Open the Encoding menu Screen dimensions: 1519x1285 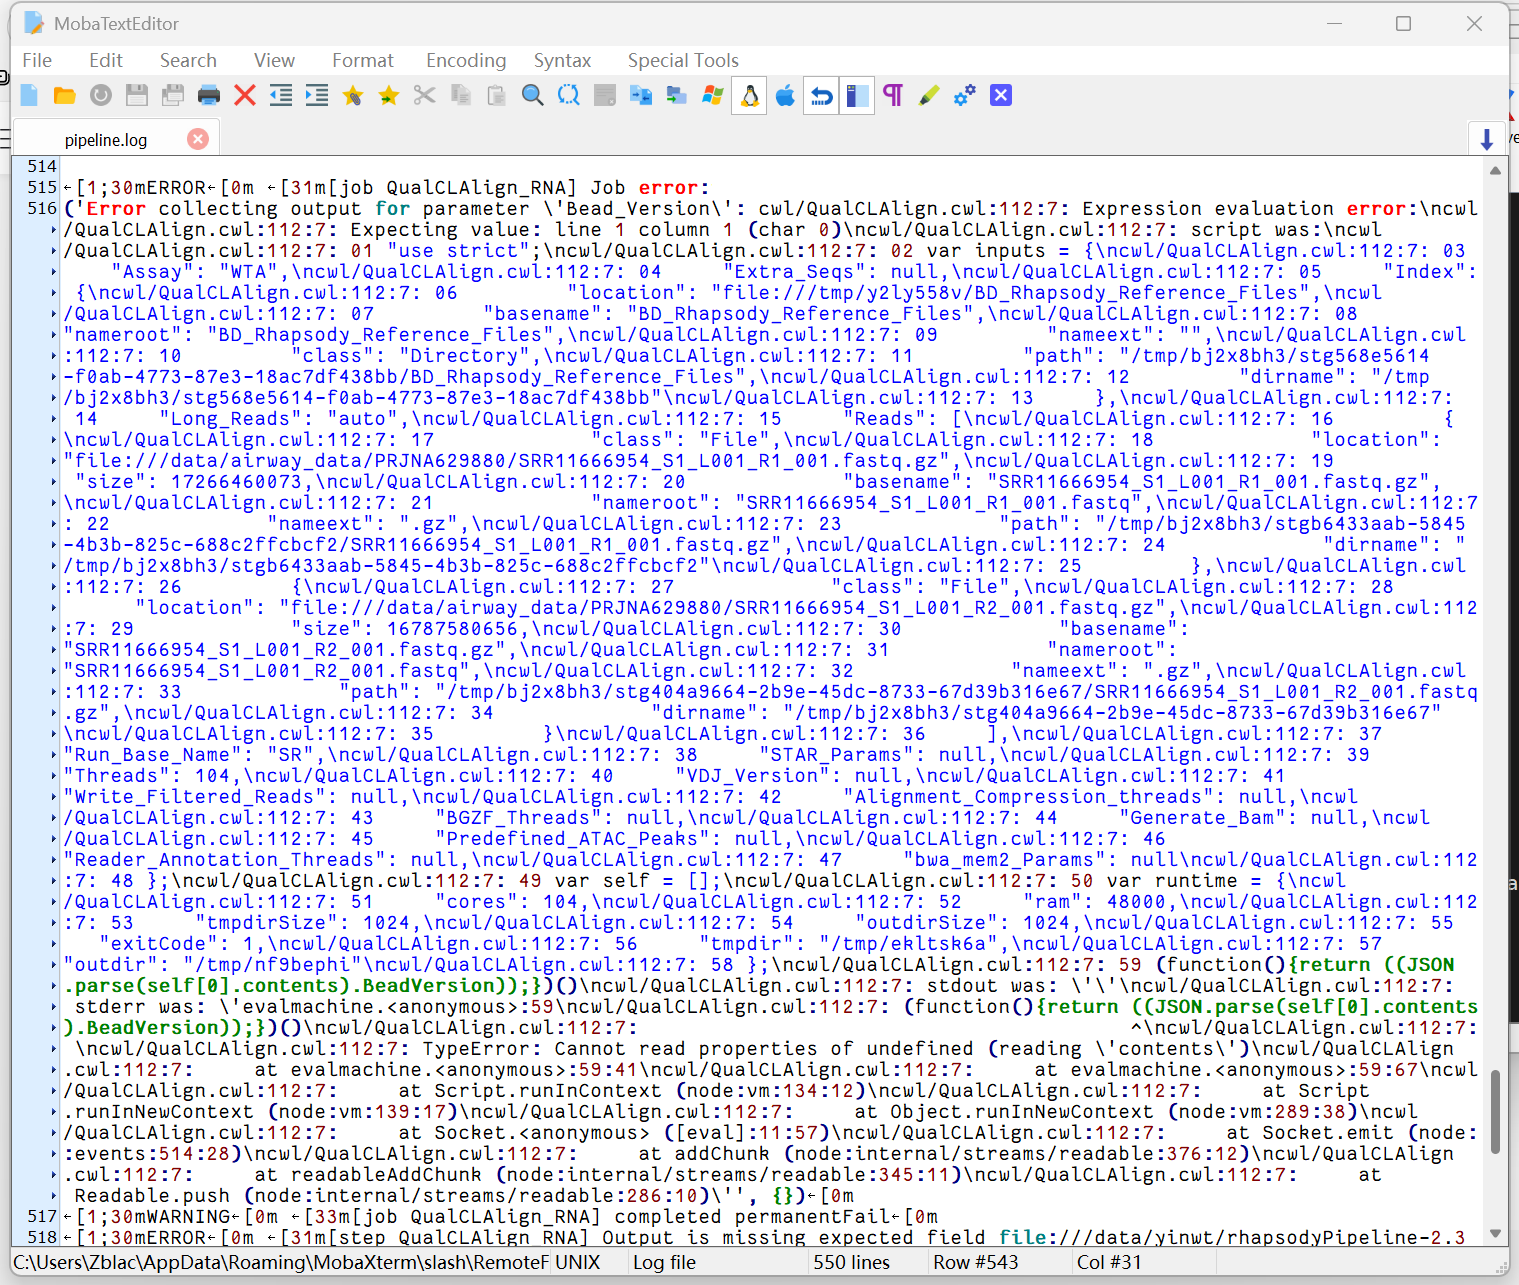click(x=466, y=60)
